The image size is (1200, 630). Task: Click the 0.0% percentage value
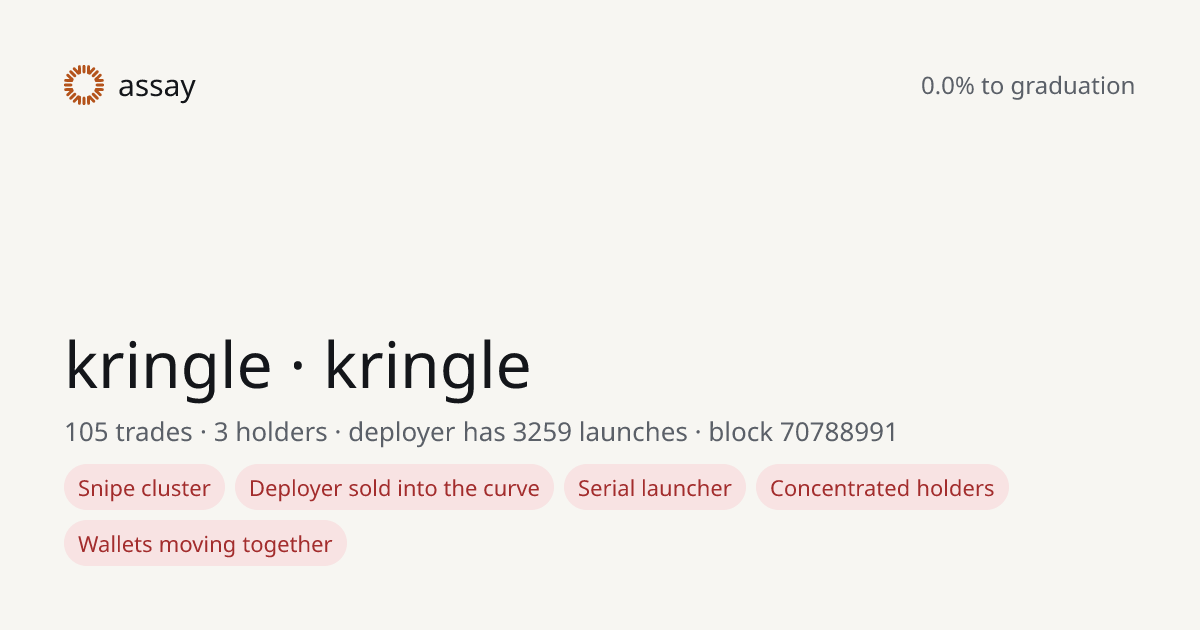point(947,86)
